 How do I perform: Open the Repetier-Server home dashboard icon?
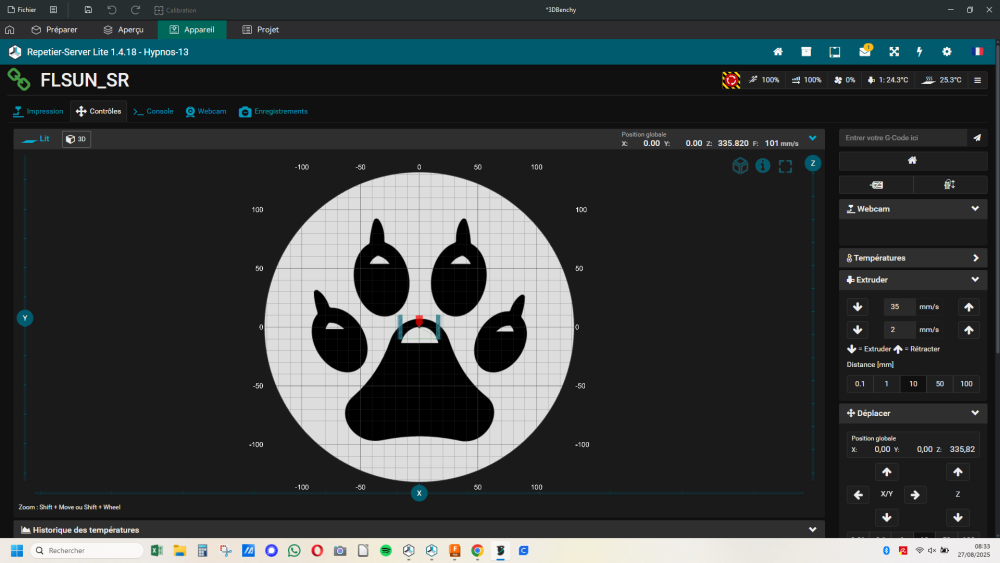pos(778,52)
